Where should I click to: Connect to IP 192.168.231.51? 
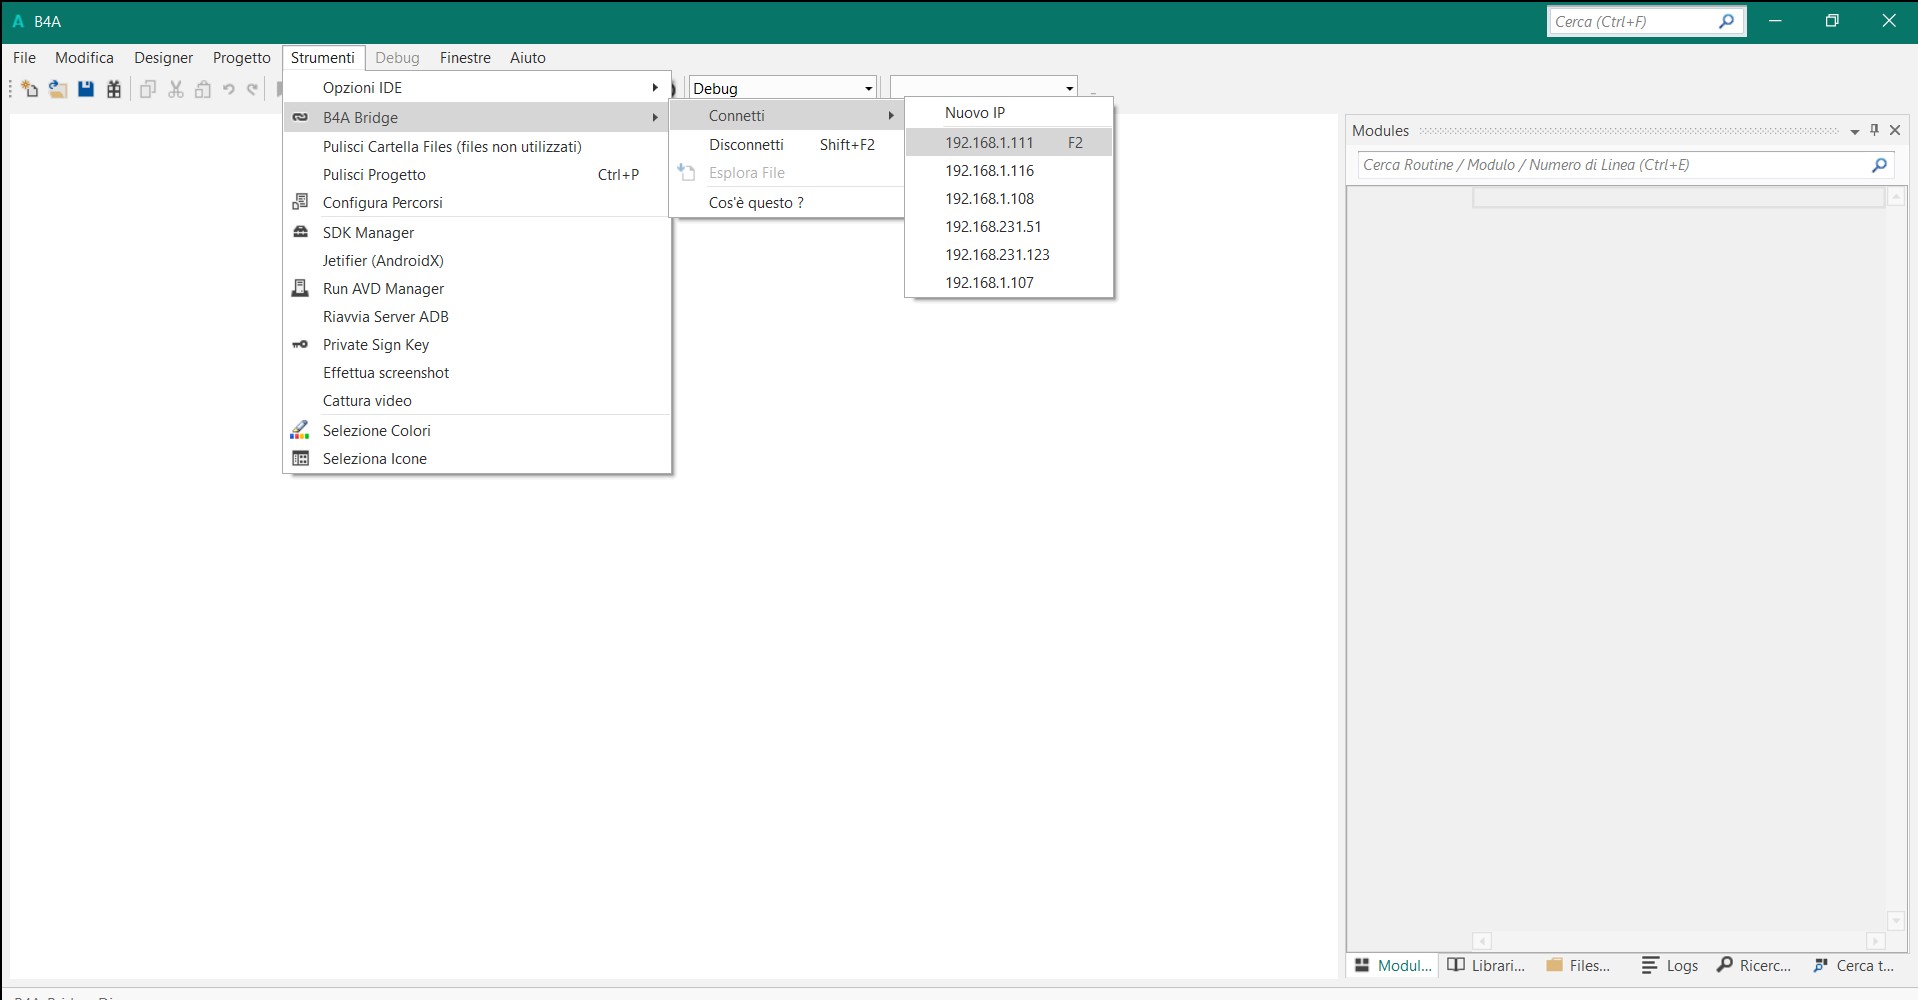coord(1009,227)
